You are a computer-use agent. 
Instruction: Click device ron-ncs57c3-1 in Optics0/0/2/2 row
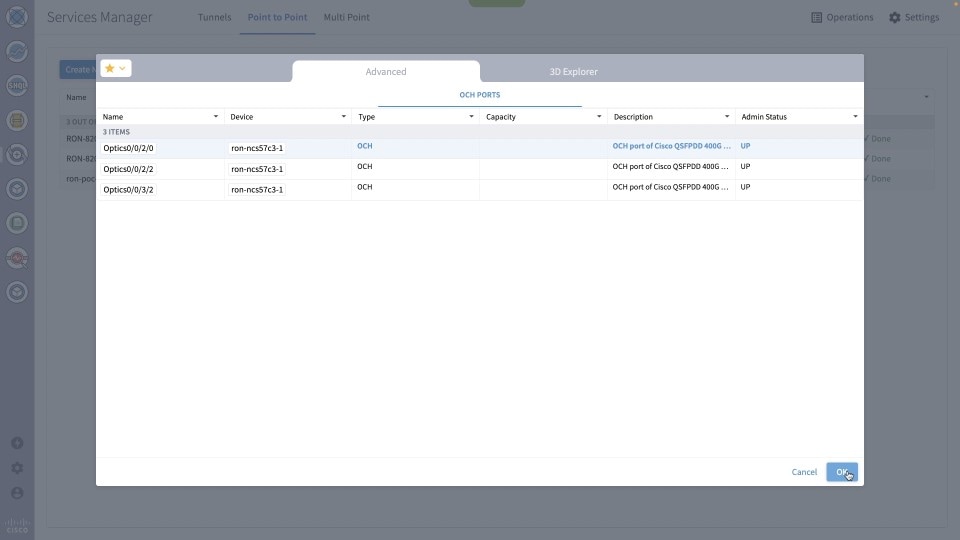point(257,169)
